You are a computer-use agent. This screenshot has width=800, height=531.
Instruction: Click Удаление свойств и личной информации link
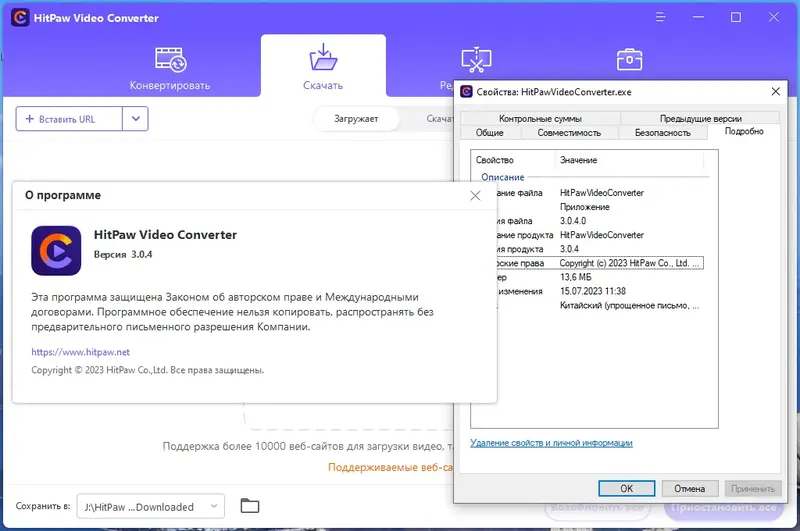click(551, 443)
